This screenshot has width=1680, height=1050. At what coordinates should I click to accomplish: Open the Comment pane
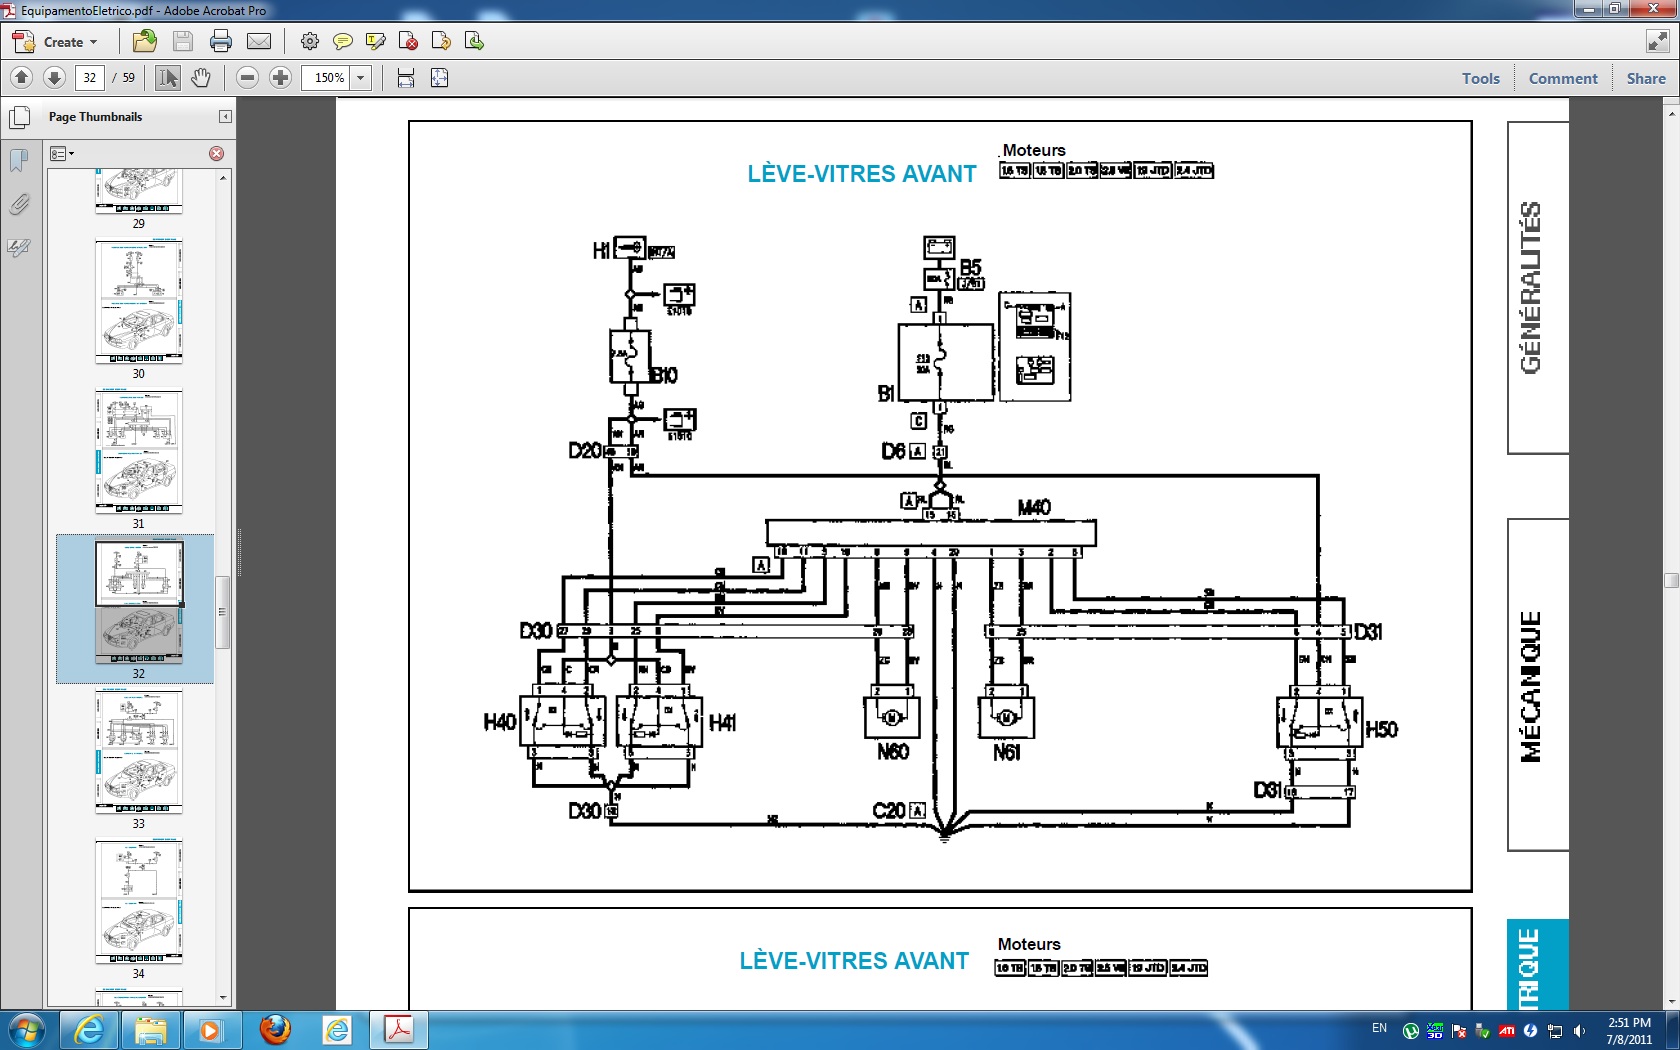pyautogui.click(x=1562, y=79)
